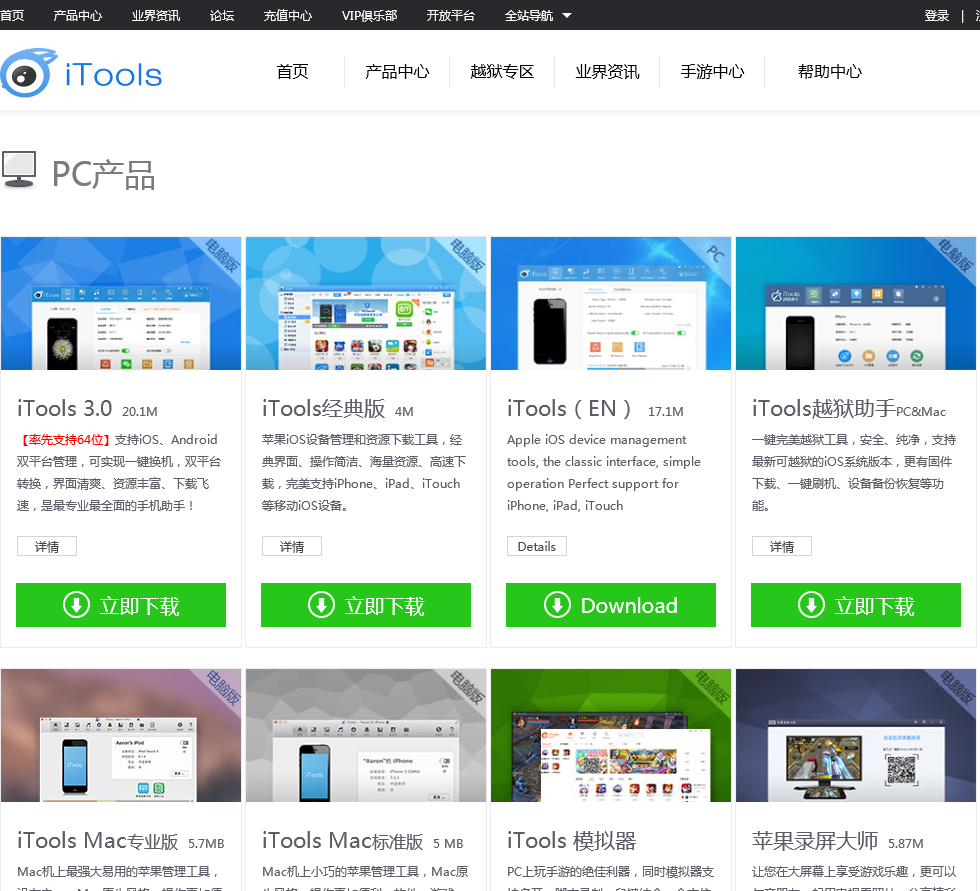Viewport: 980px width, 891px height.
Task: Select 手游中心 in the main navigation
Action: 712,72
